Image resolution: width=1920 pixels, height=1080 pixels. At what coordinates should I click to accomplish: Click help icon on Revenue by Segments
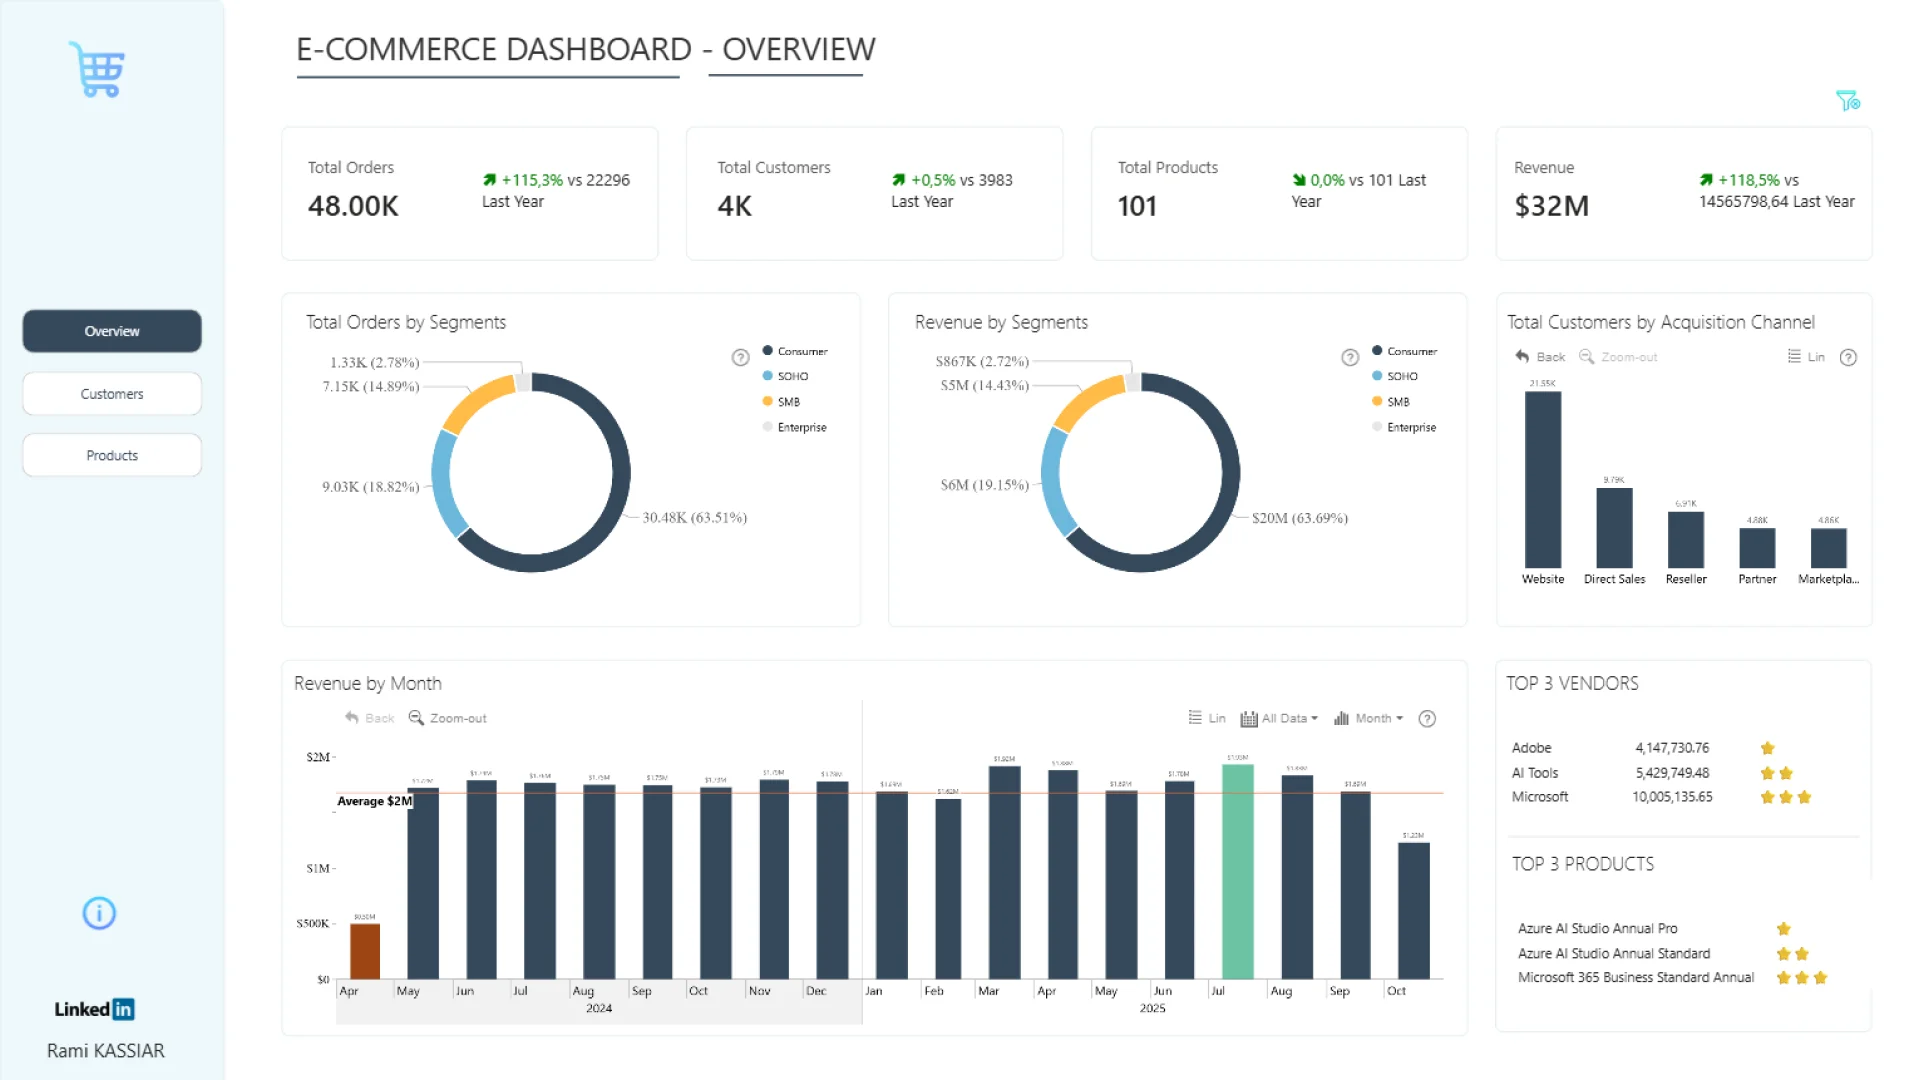[x=1350, y=358]
